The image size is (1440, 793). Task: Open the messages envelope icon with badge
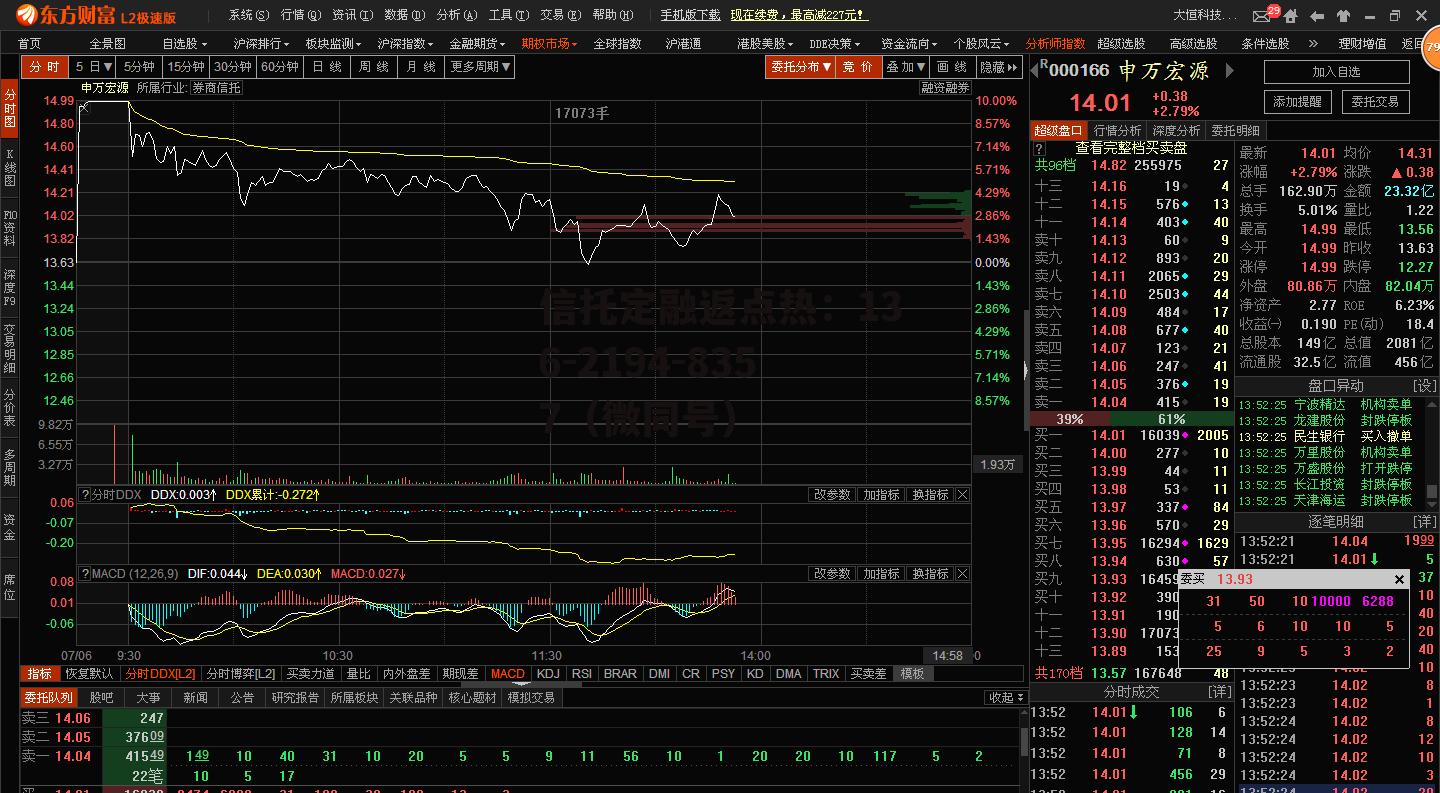click(1265, 16)
